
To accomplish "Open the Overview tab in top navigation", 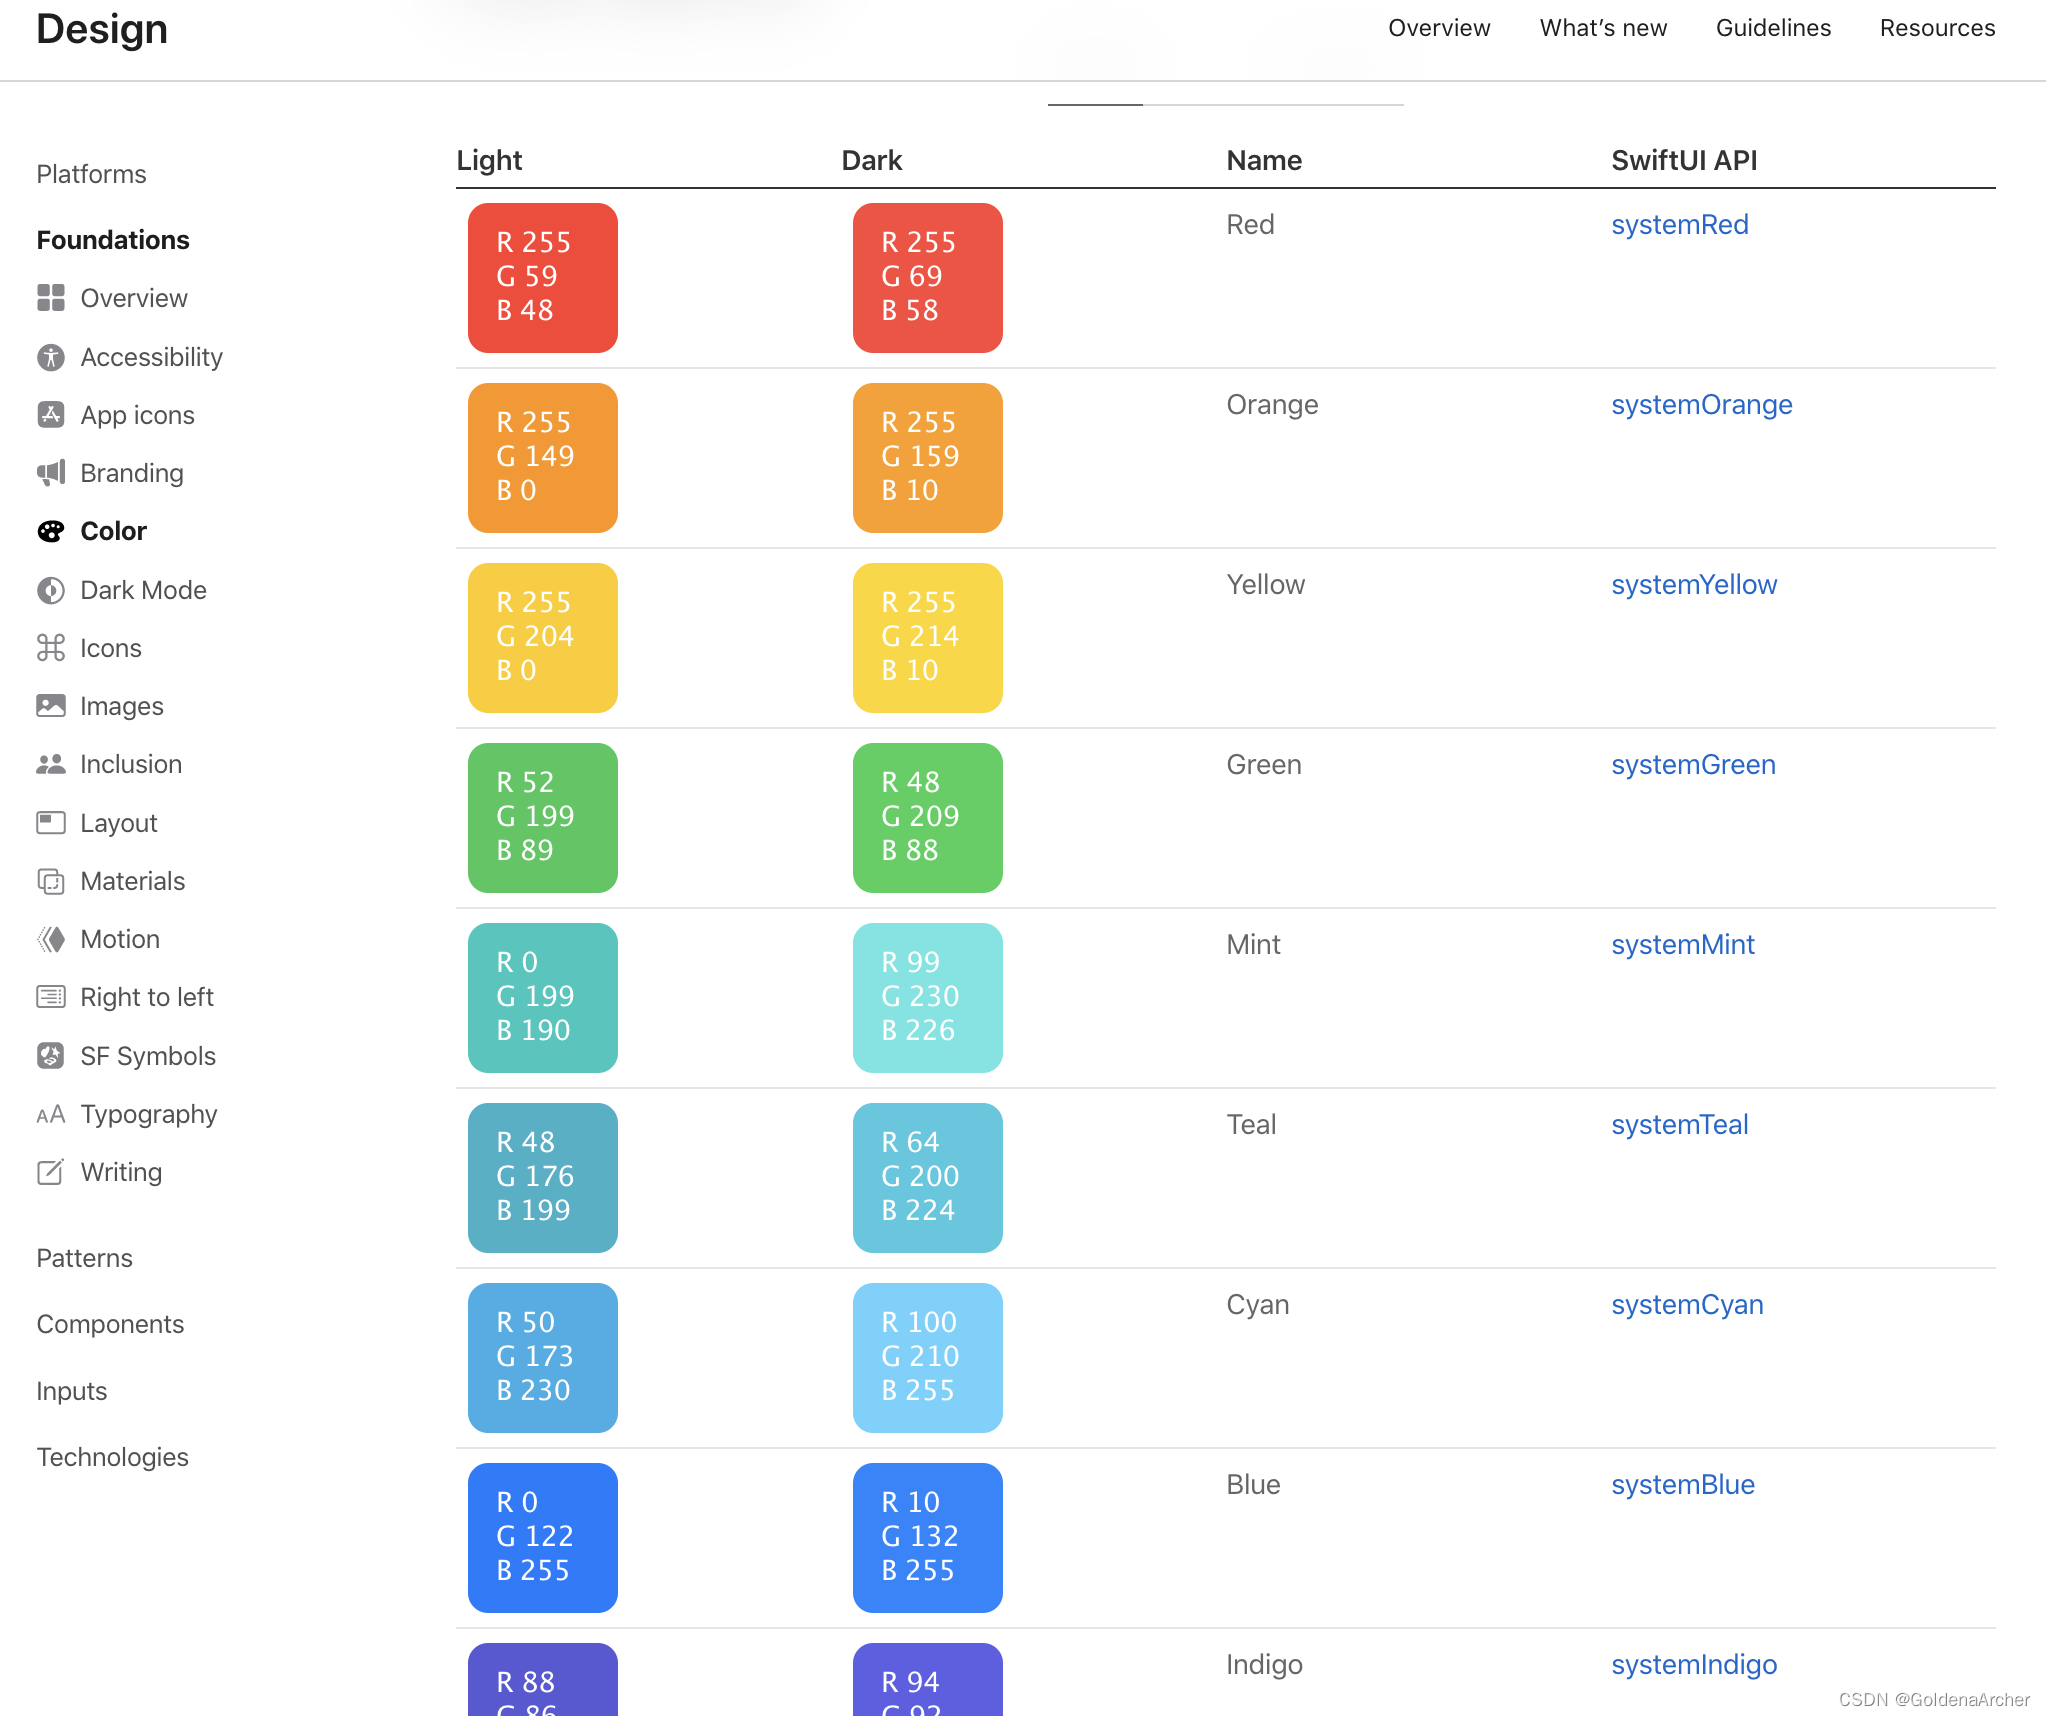I will coord(1439,28).
